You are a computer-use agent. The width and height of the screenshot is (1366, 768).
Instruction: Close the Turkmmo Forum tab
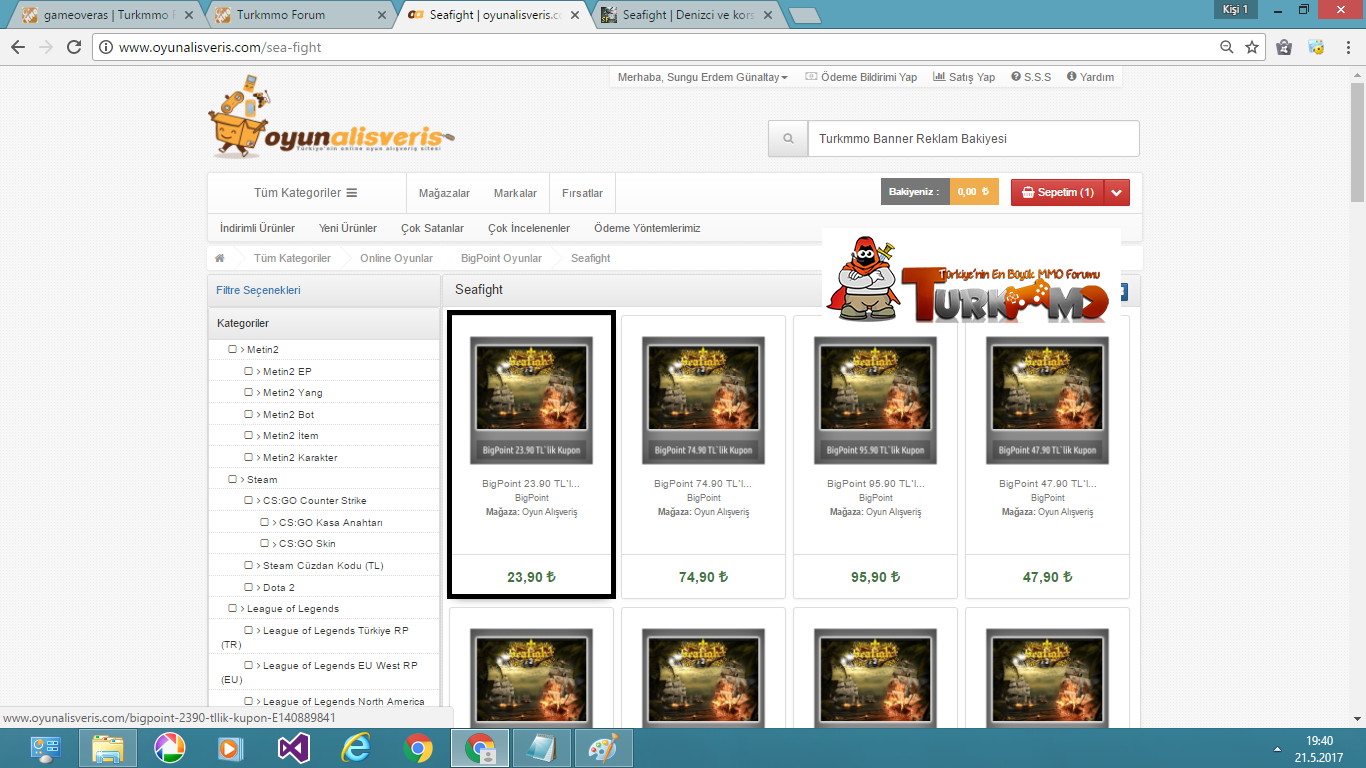[384, 16]
